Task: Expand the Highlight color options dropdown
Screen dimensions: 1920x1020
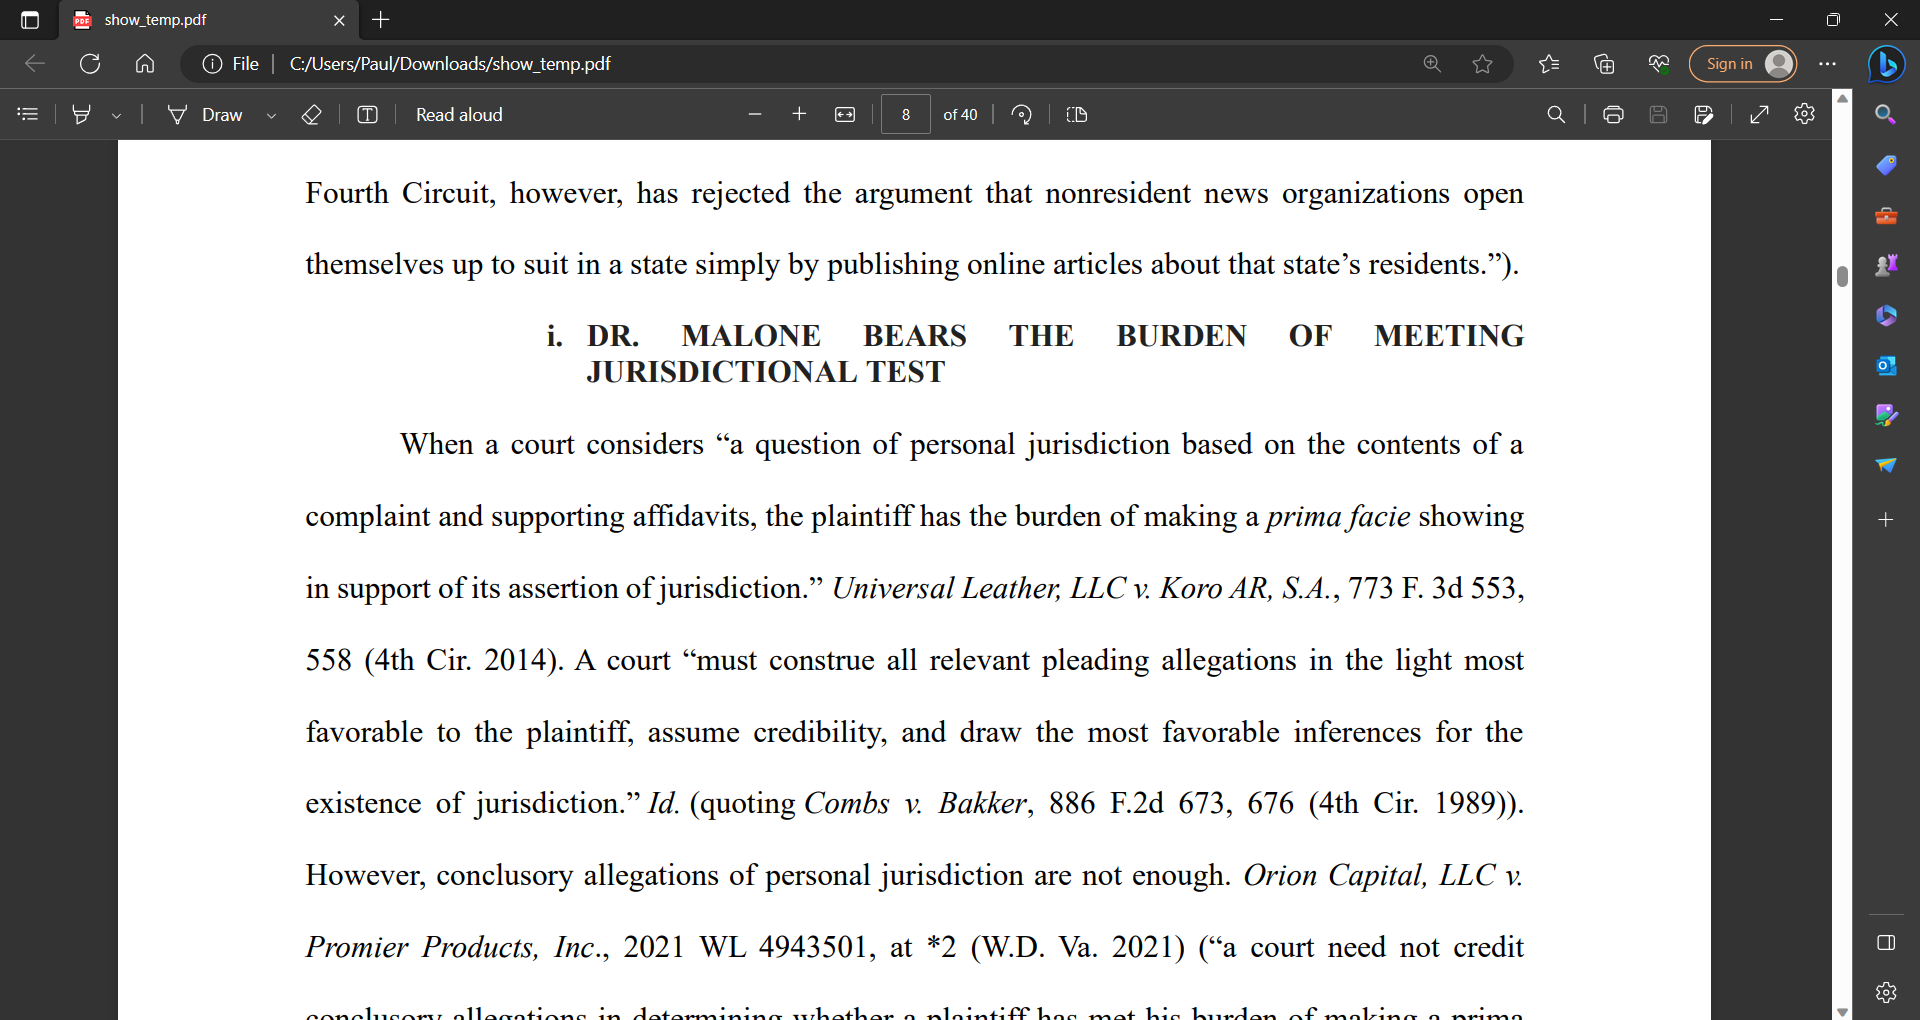Action: point(117,115)
